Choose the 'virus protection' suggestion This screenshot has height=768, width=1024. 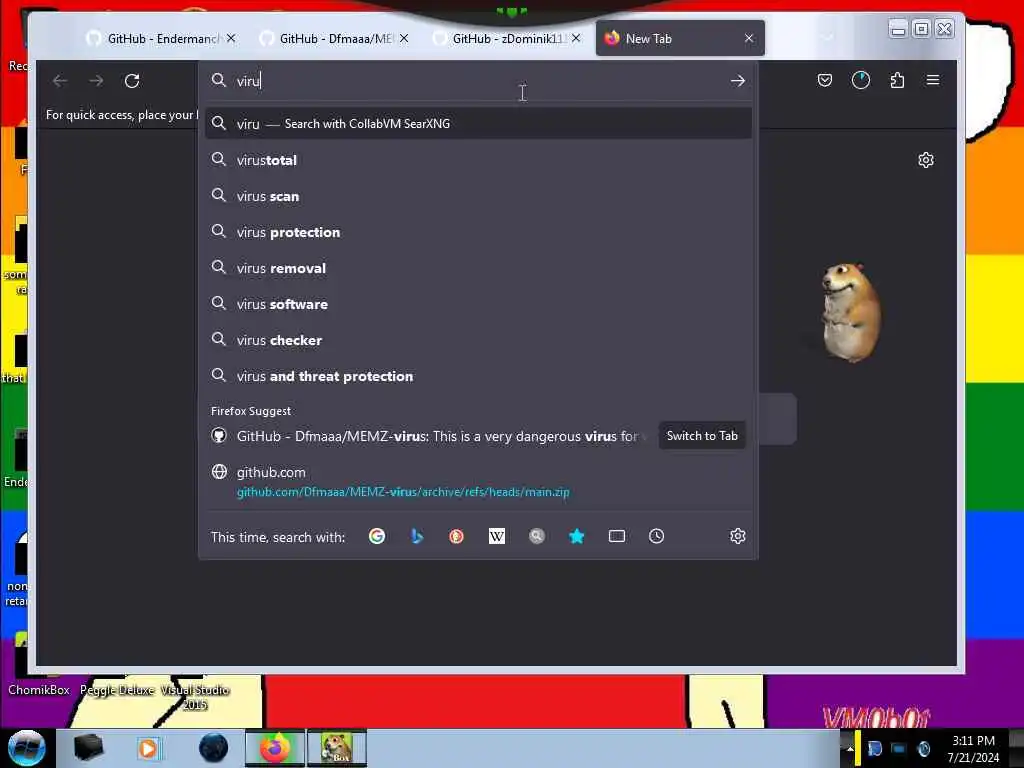tap(478, 232)
